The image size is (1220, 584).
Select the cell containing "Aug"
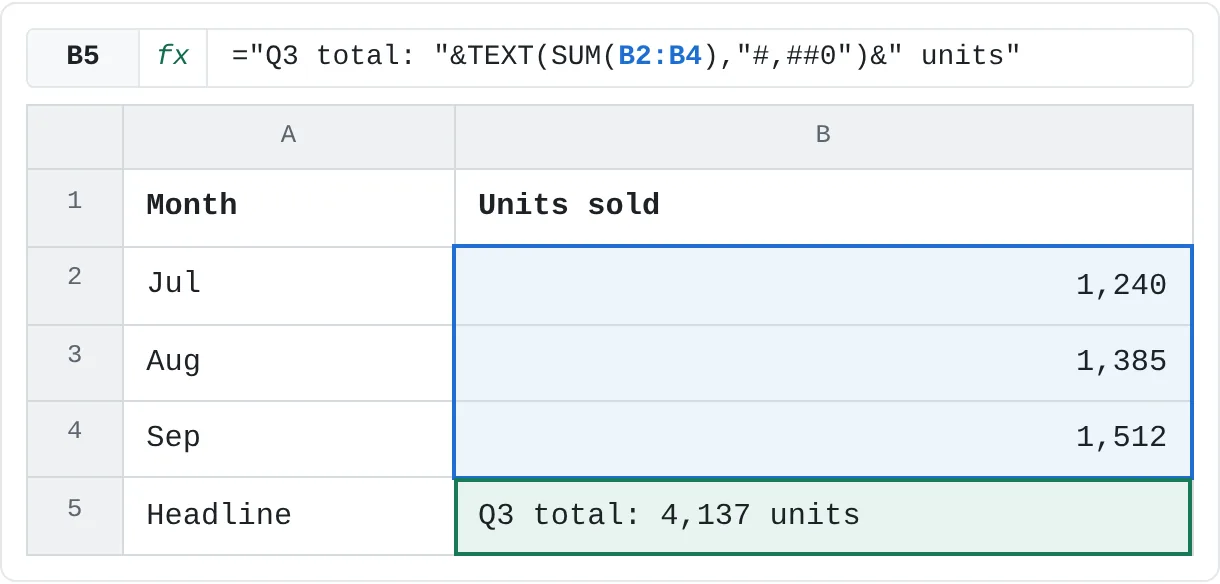click(289, 363)
